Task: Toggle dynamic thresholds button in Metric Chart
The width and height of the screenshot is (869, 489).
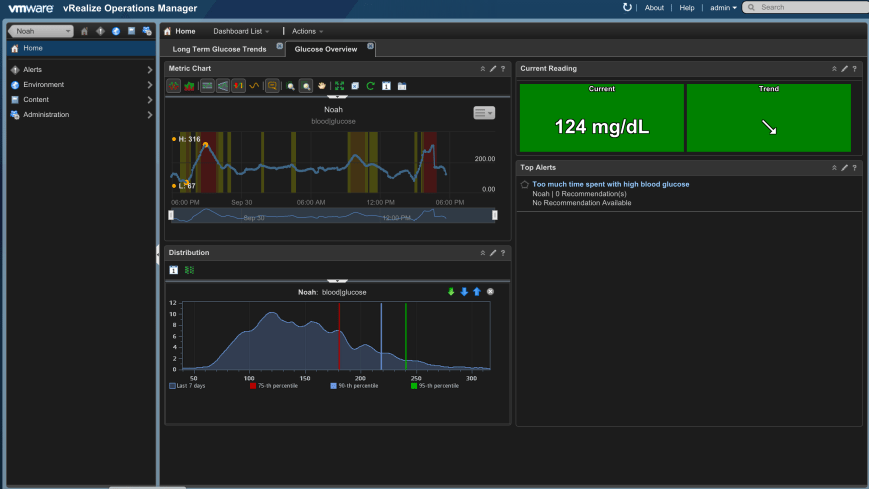Action: click(x=207, y=86)
